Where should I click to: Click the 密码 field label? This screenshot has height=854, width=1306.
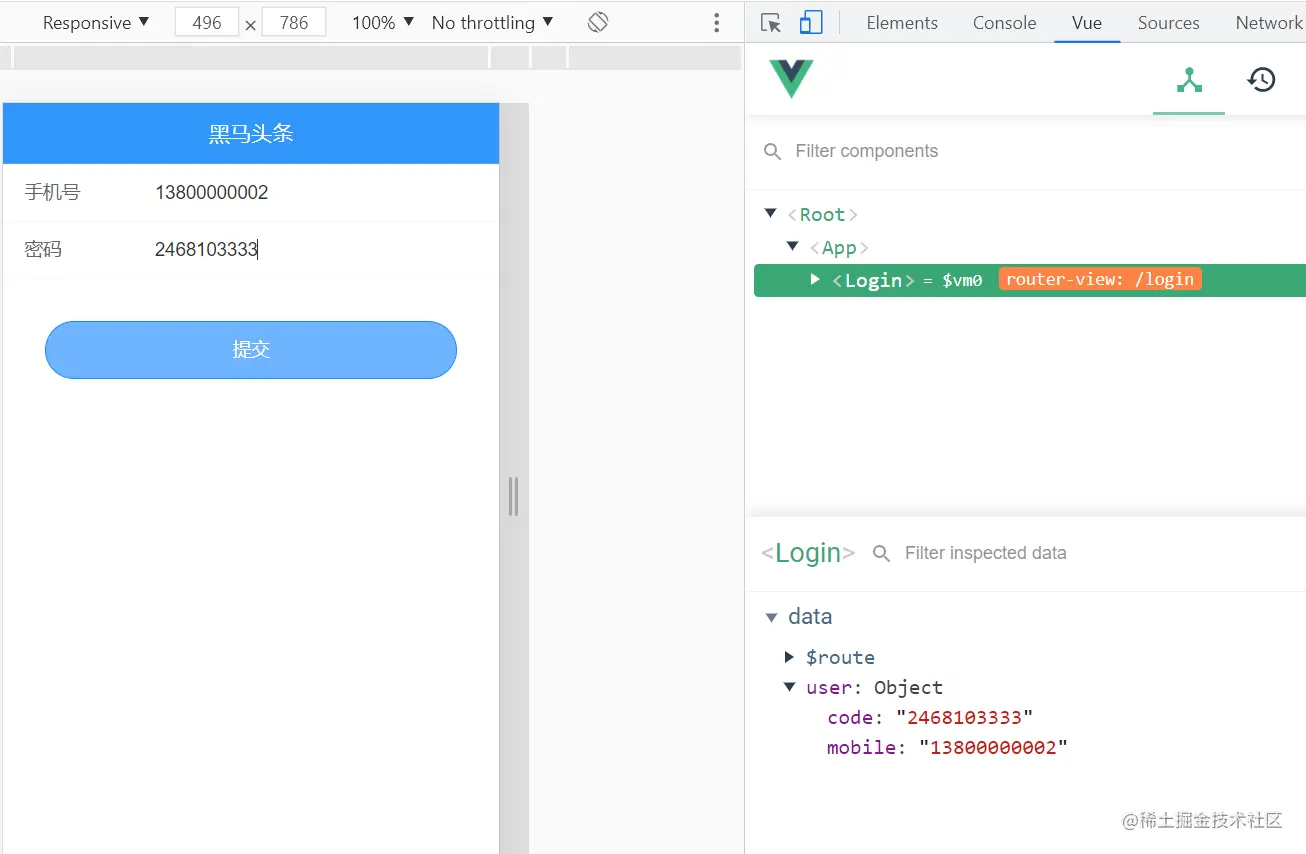pyautogui.click(x=43, y=249)
